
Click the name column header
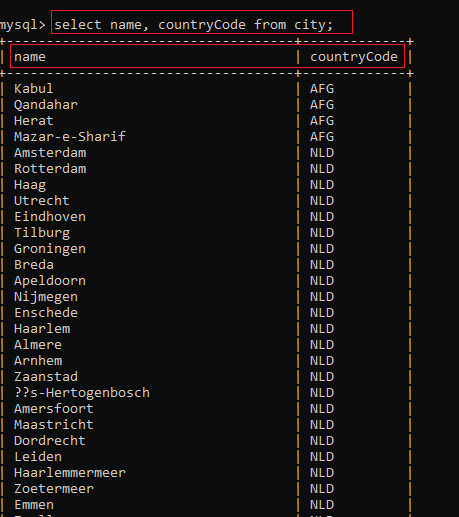[30, 57]
